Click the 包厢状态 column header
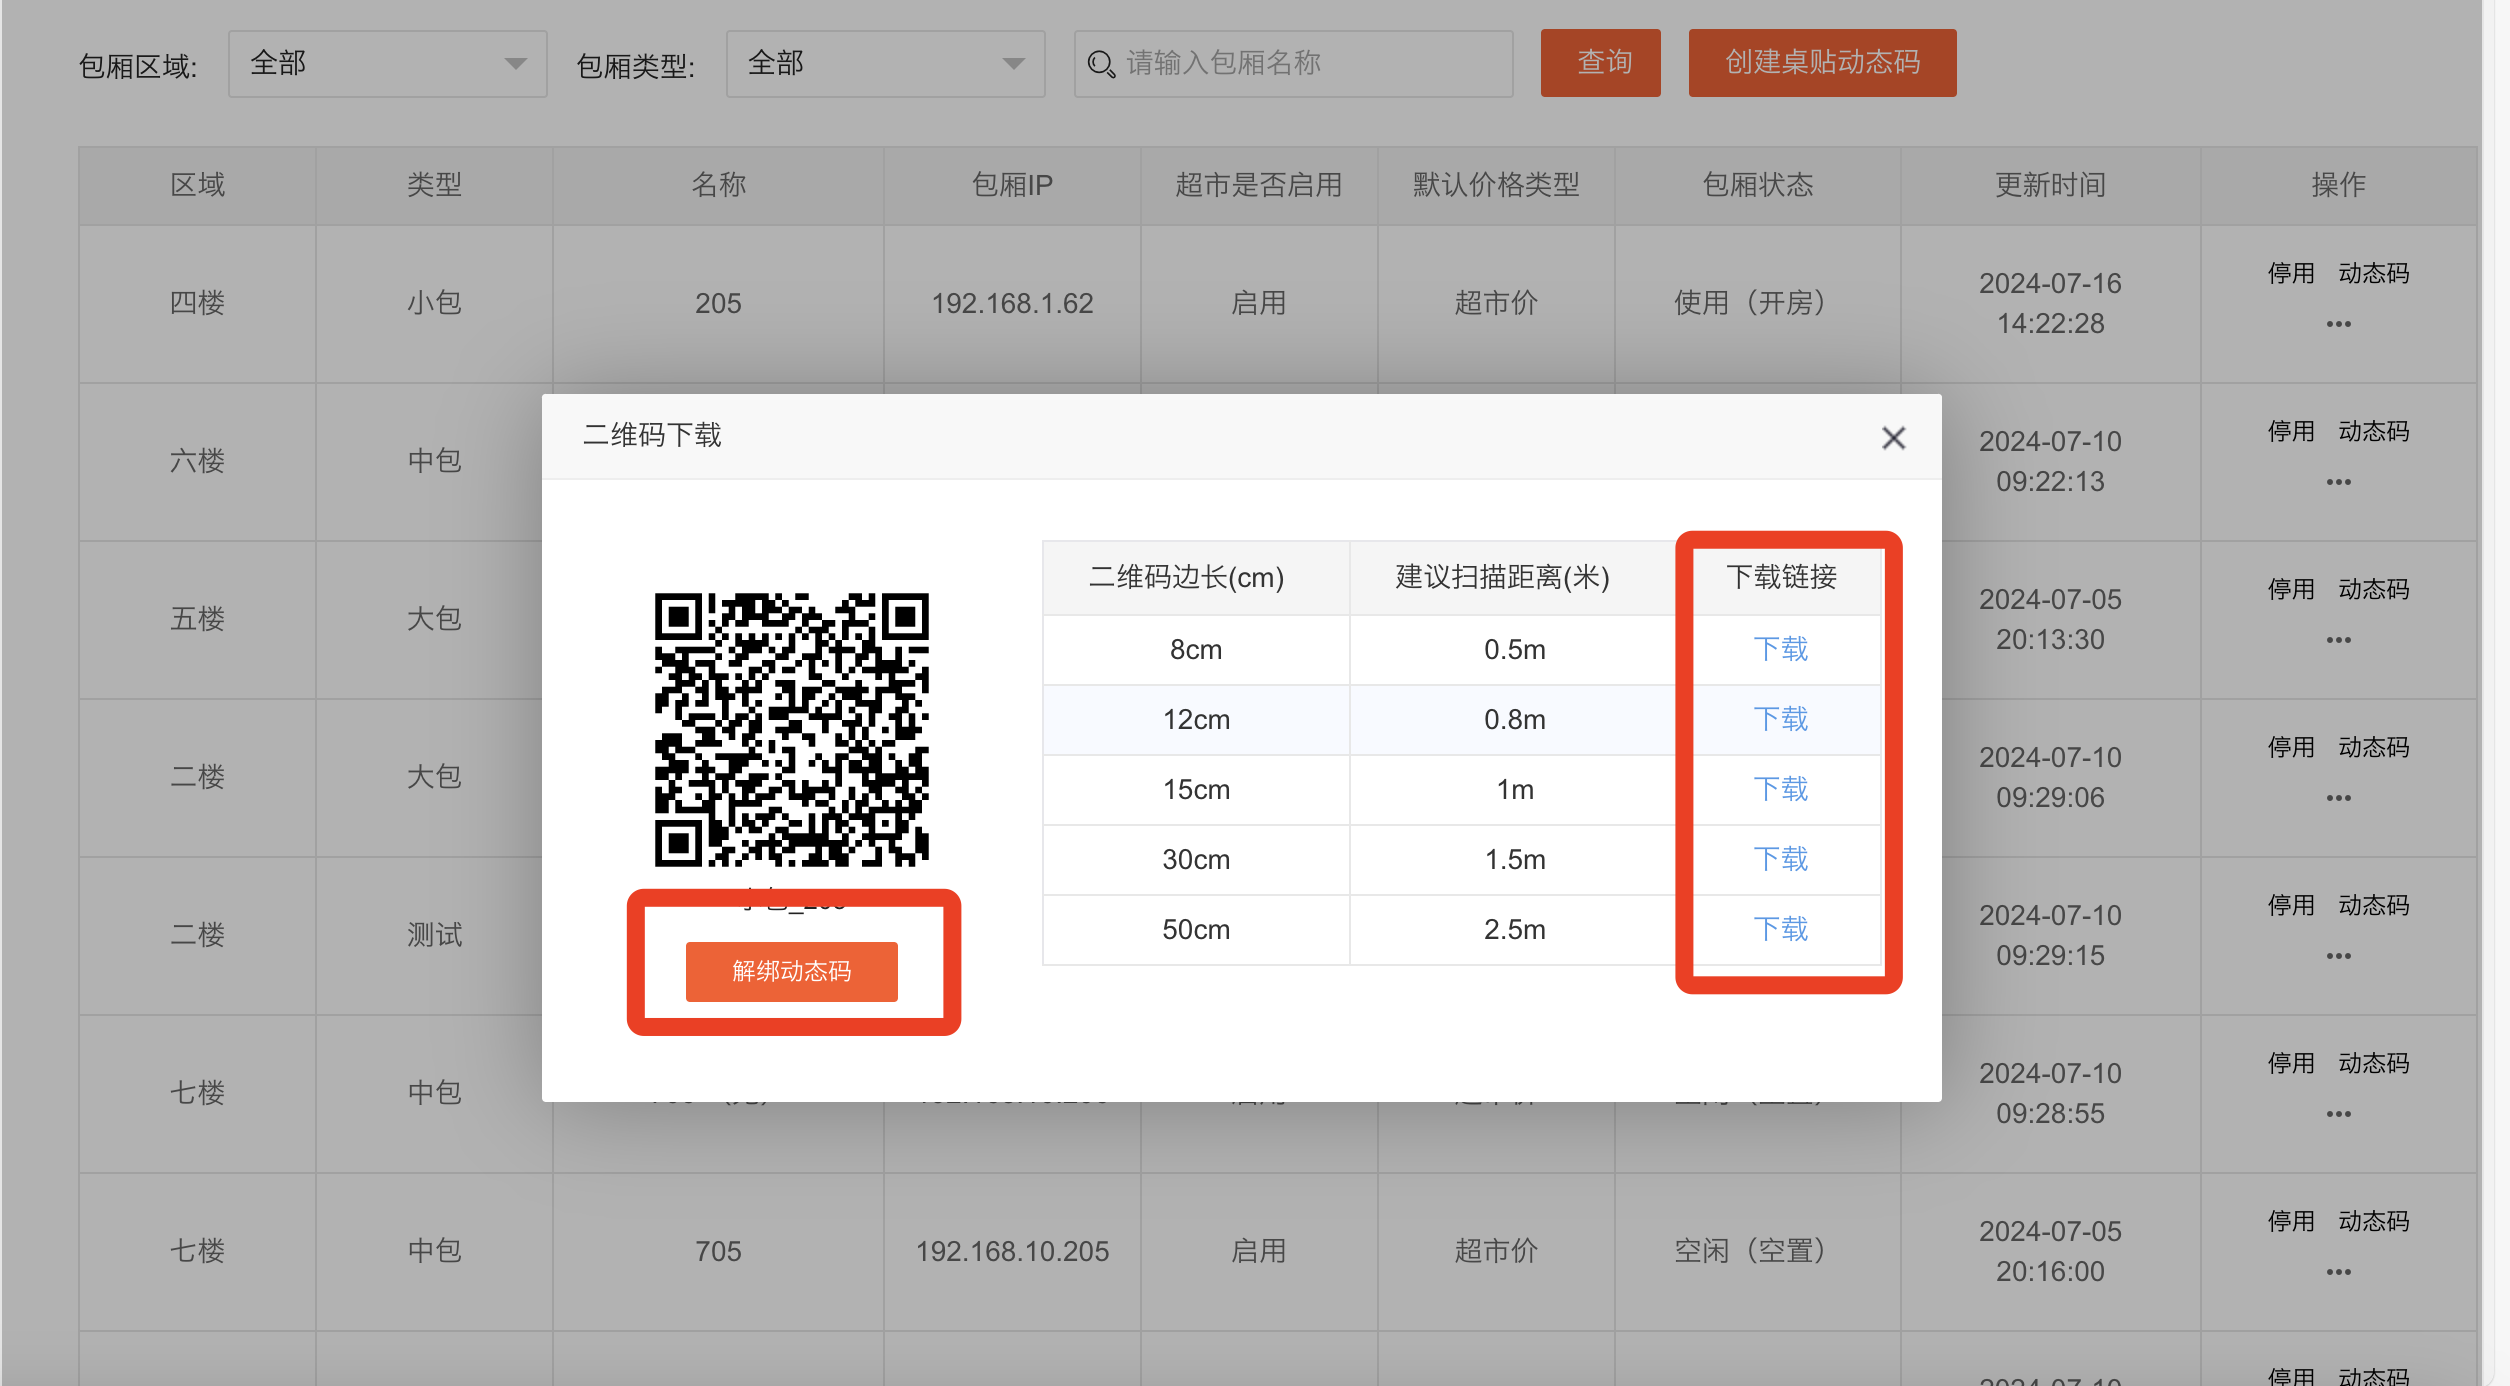The image size is (2510, 1386). 1757,185
